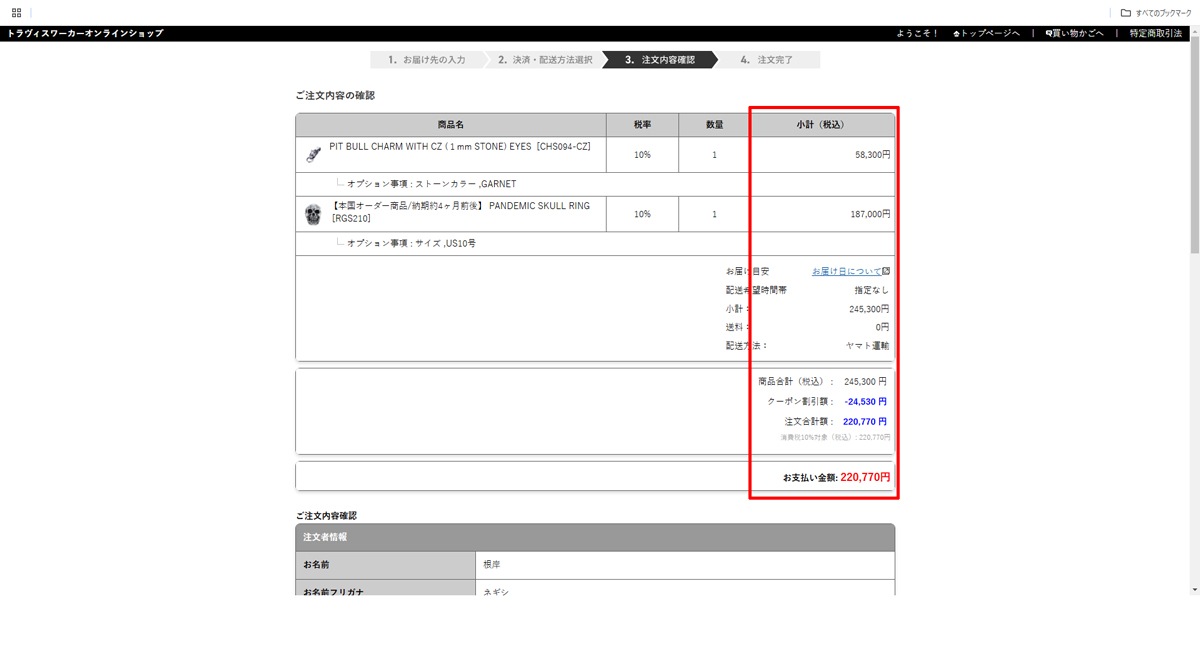Click the house icon beside トップページへ

tap(957, 34)
